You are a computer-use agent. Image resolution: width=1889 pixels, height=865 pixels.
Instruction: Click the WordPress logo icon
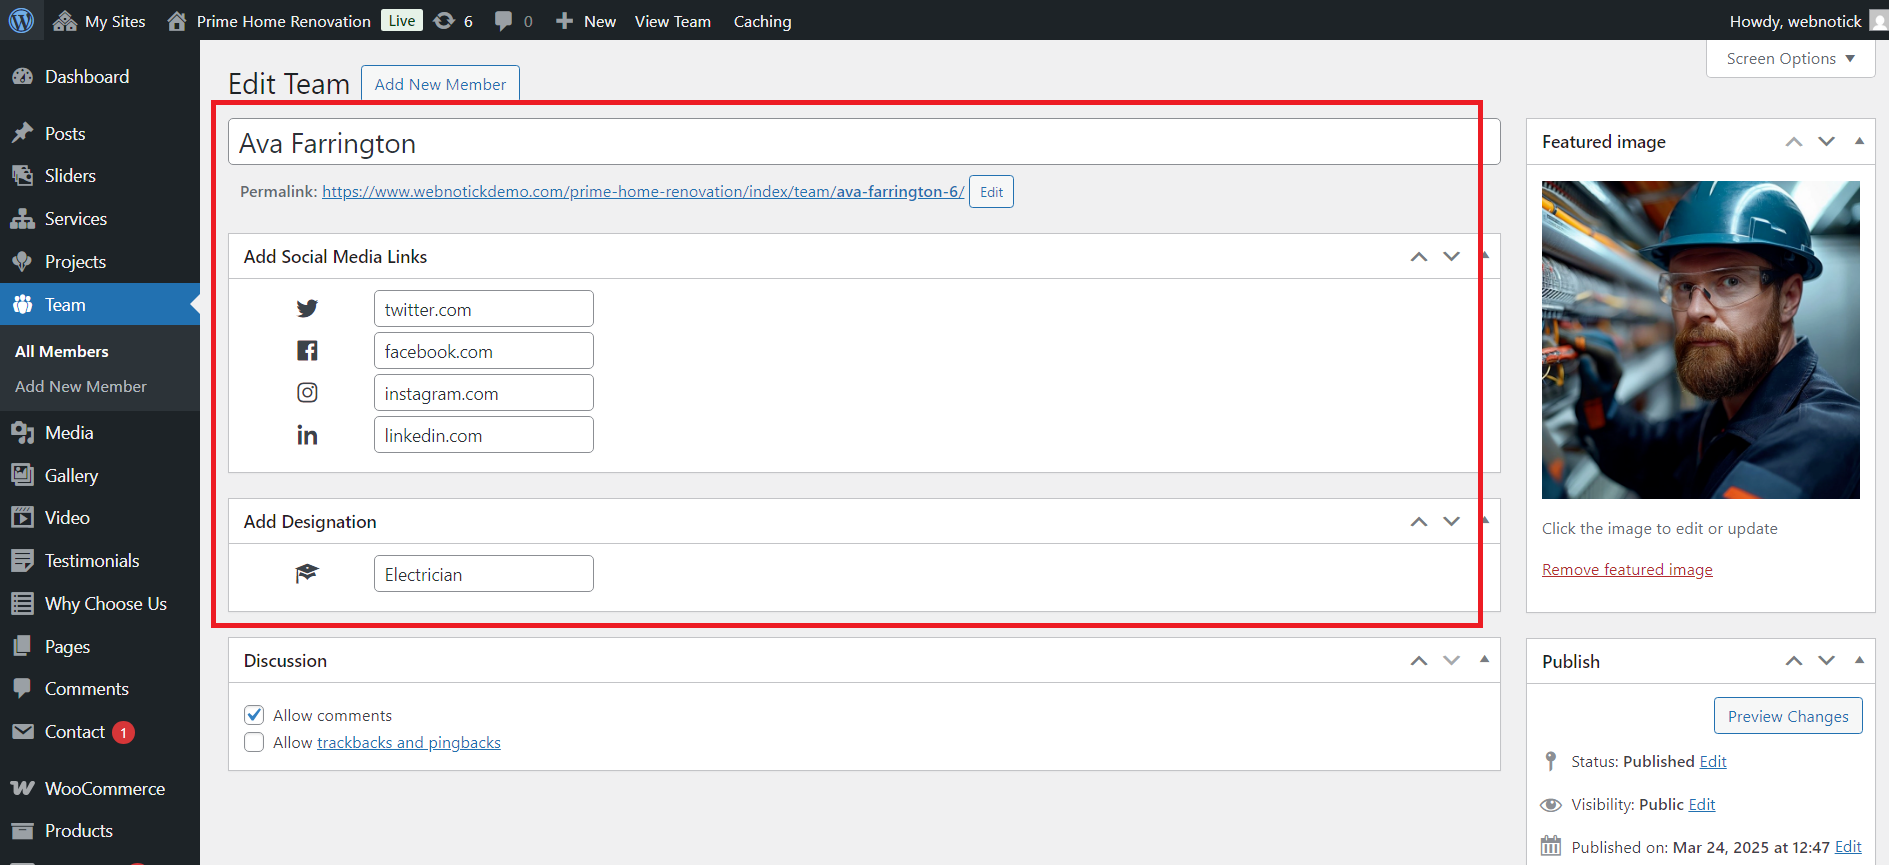click(x=21, y=20)
